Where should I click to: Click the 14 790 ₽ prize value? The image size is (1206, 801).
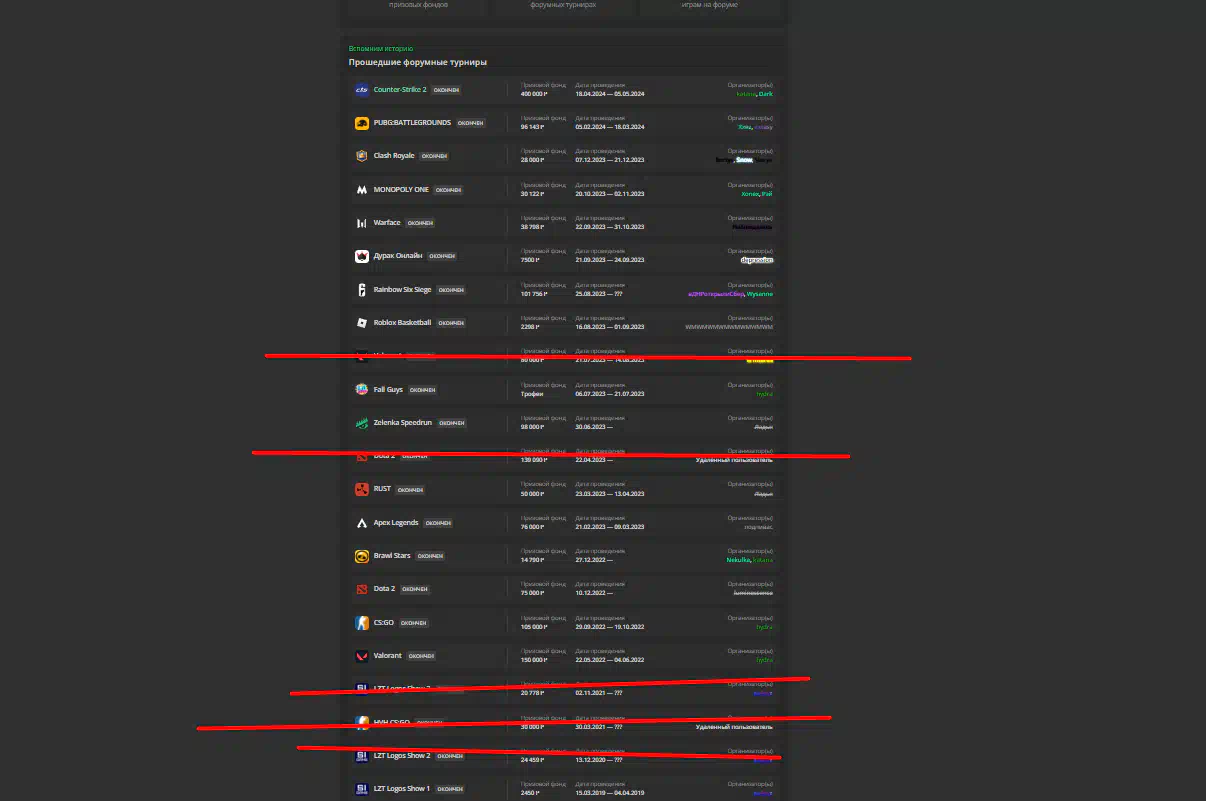532,560
